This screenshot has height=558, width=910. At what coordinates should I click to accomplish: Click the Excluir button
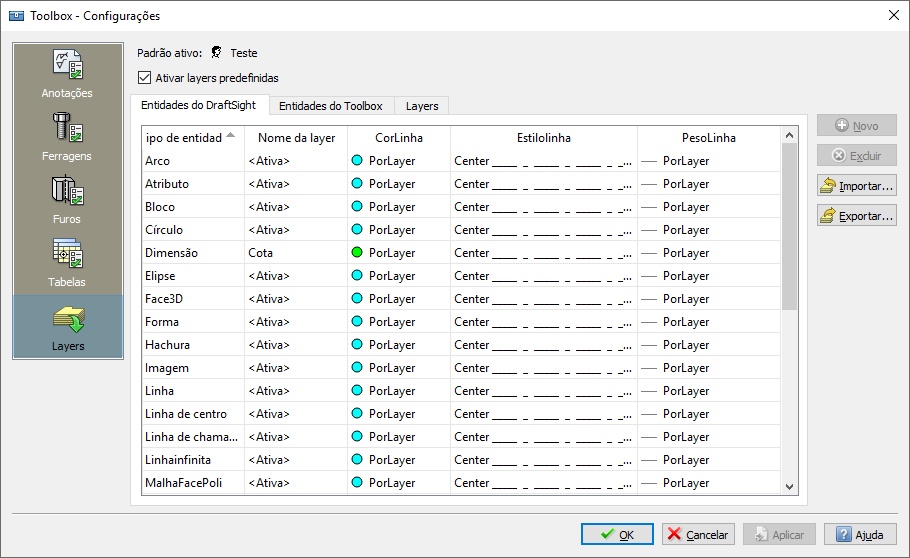pos(857,156)
